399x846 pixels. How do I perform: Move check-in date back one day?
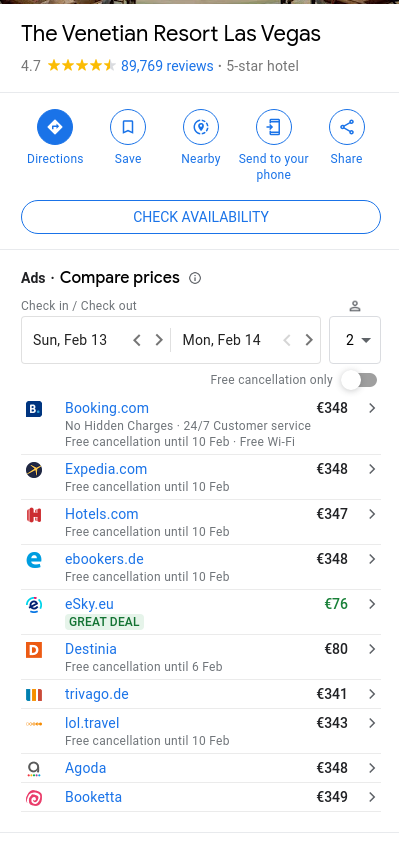click(137, 340)
